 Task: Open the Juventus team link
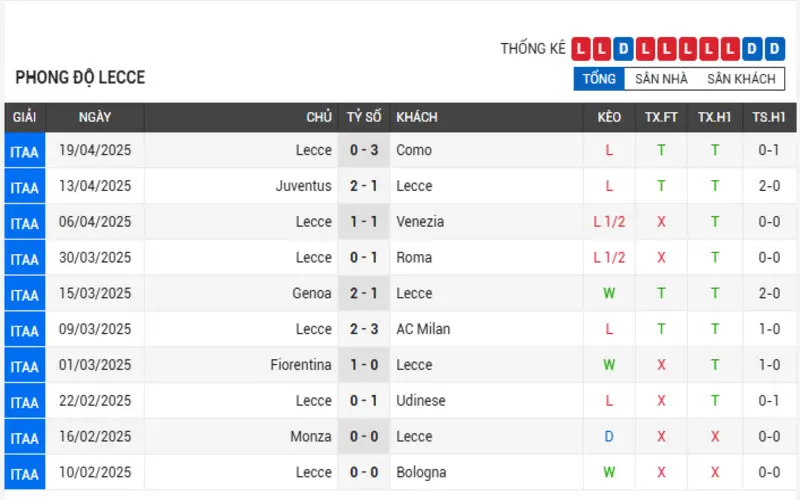coord(304,186)
